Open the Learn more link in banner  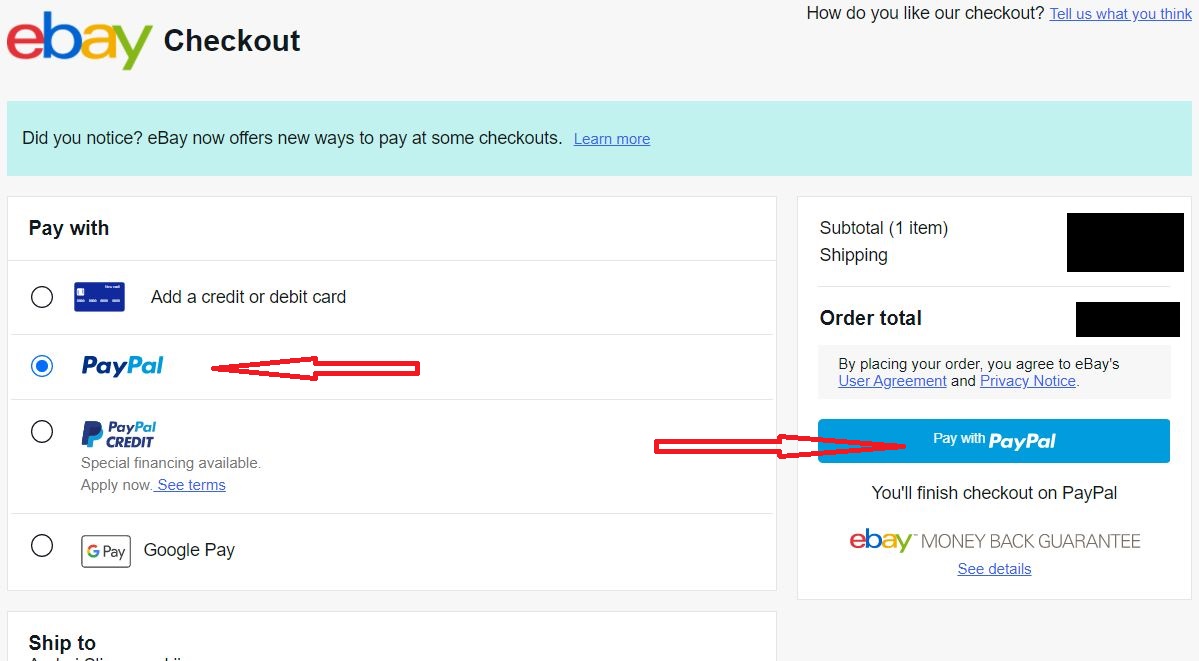click(x=611, y=139)
